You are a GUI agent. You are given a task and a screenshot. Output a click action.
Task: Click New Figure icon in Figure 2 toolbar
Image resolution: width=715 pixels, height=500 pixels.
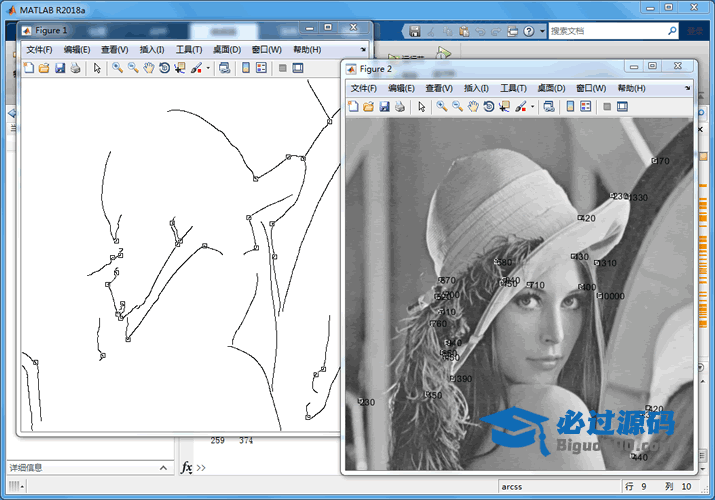click(353, 107)
